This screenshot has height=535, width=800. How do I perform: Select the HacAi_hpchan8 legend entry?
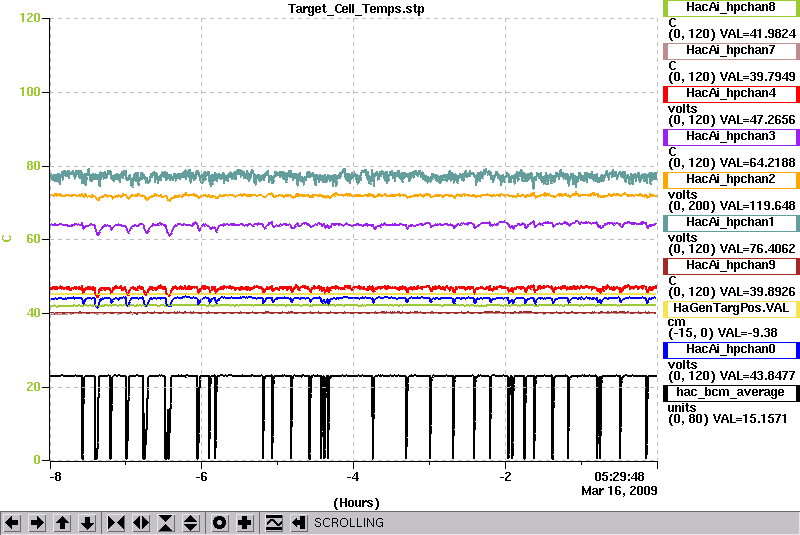click(x=731, y=8)
